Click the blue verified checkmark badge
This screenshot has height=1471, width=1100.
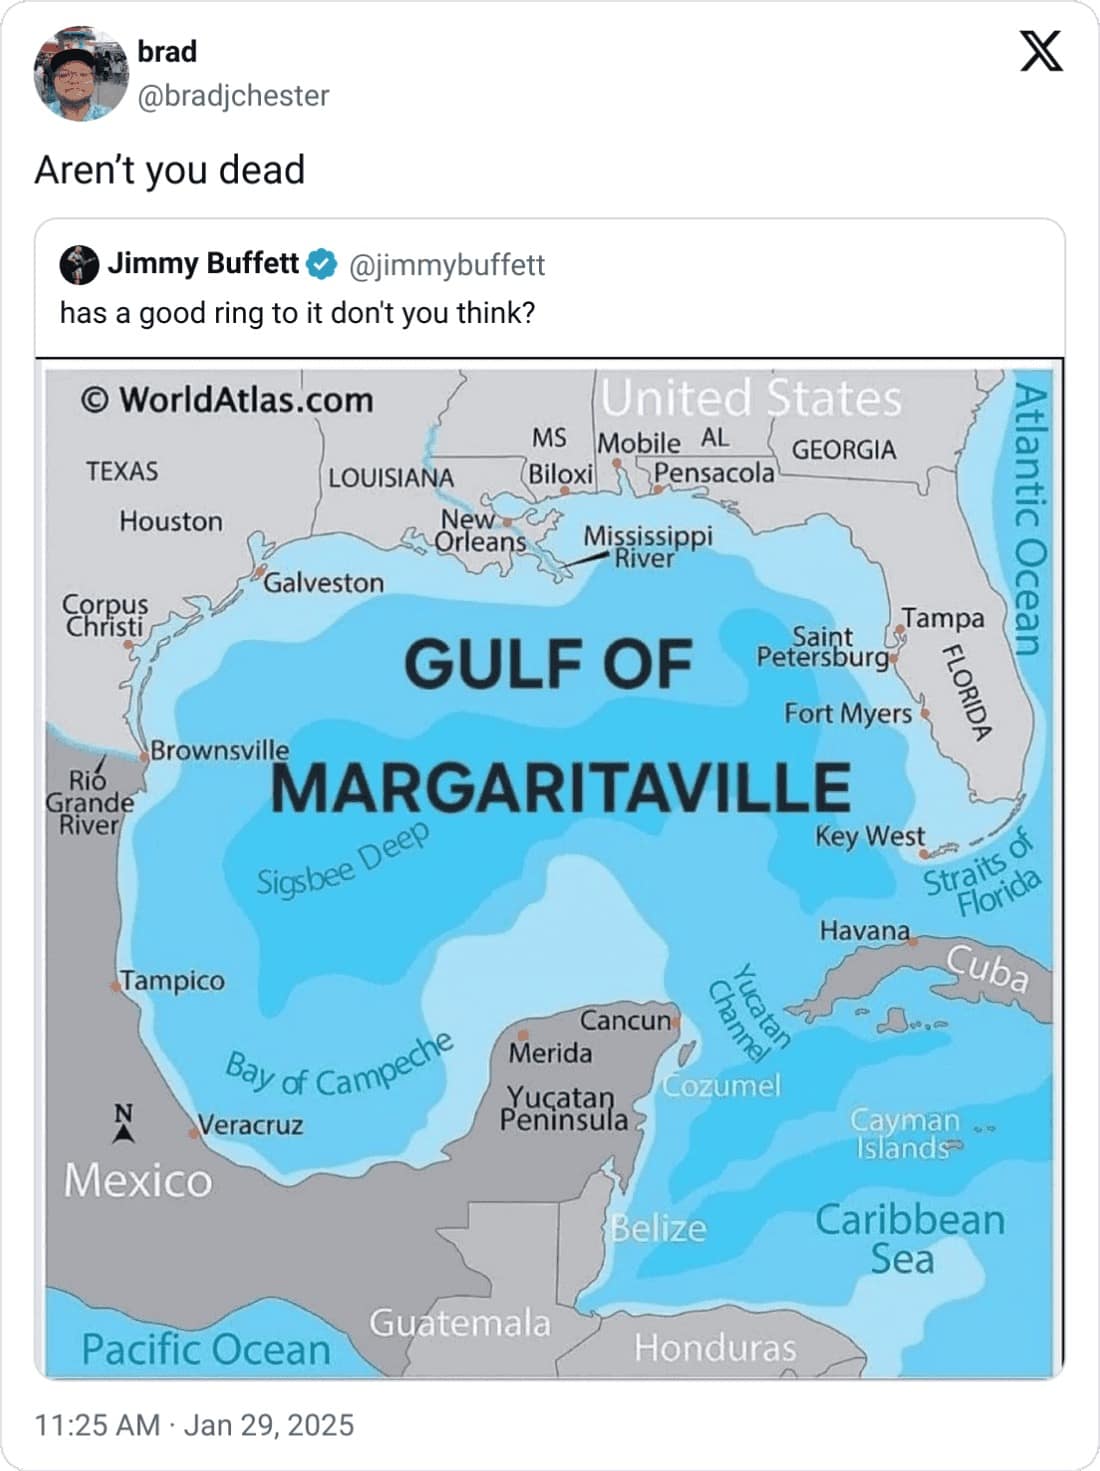[321, 264]
